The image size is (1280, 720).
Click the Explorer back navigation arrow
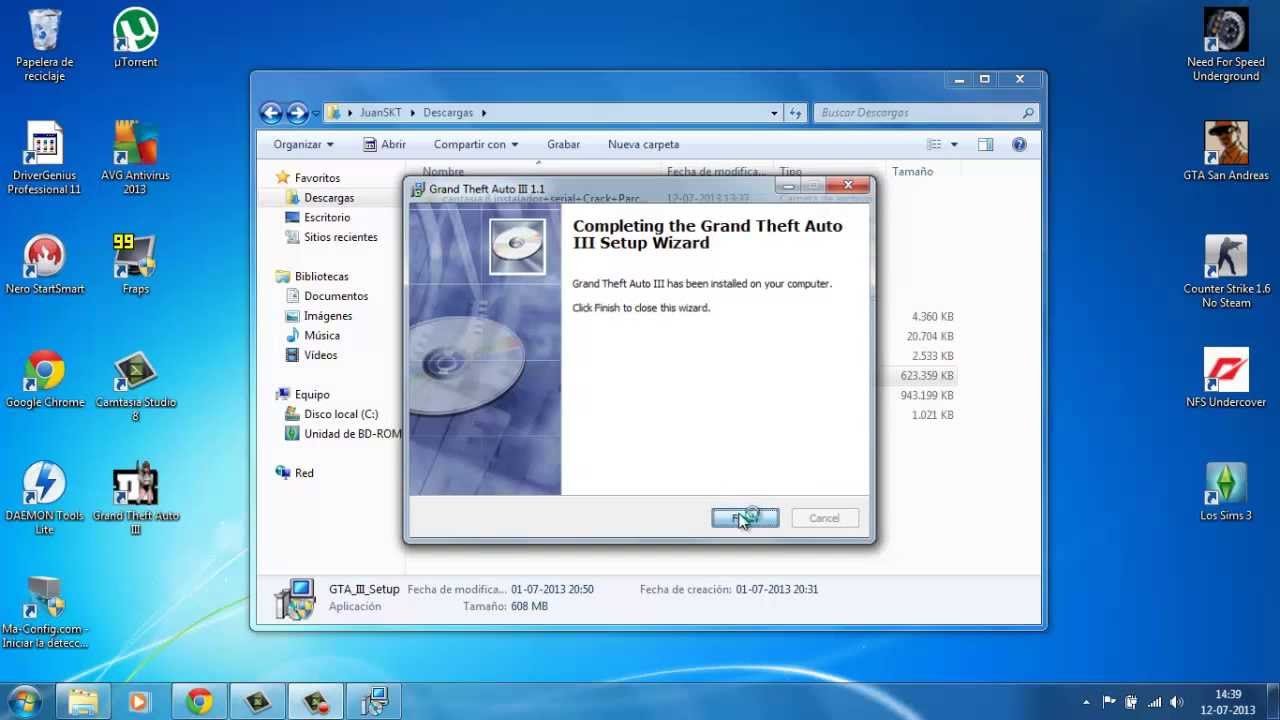pyautogui.click(x=270, y=113)
